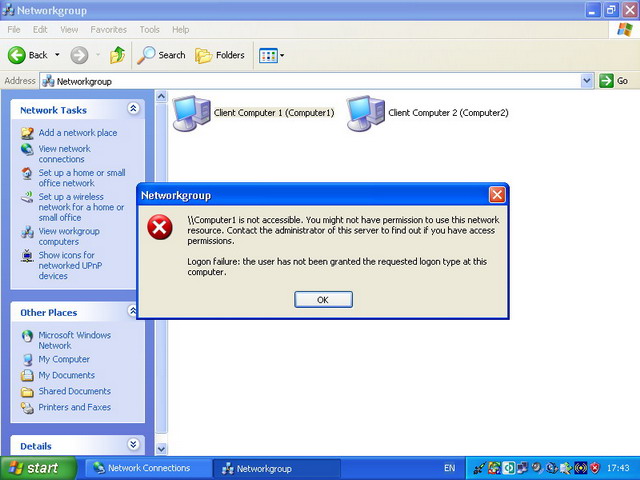Click the wireless signal tray icon

click(580, 468)
